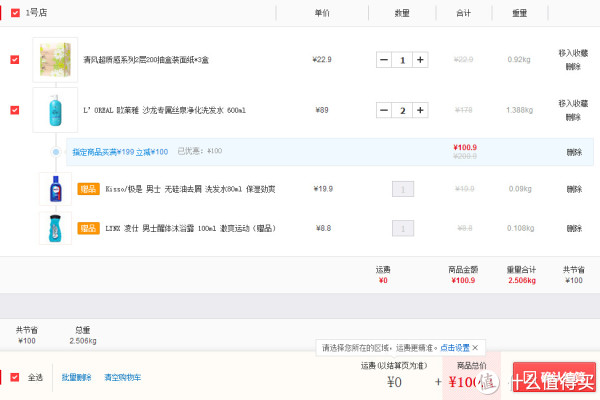This screenshot has height=400, width=600.
Task: Increase L'OREAL shampoo quantity with plus
Action: point(420,110)
